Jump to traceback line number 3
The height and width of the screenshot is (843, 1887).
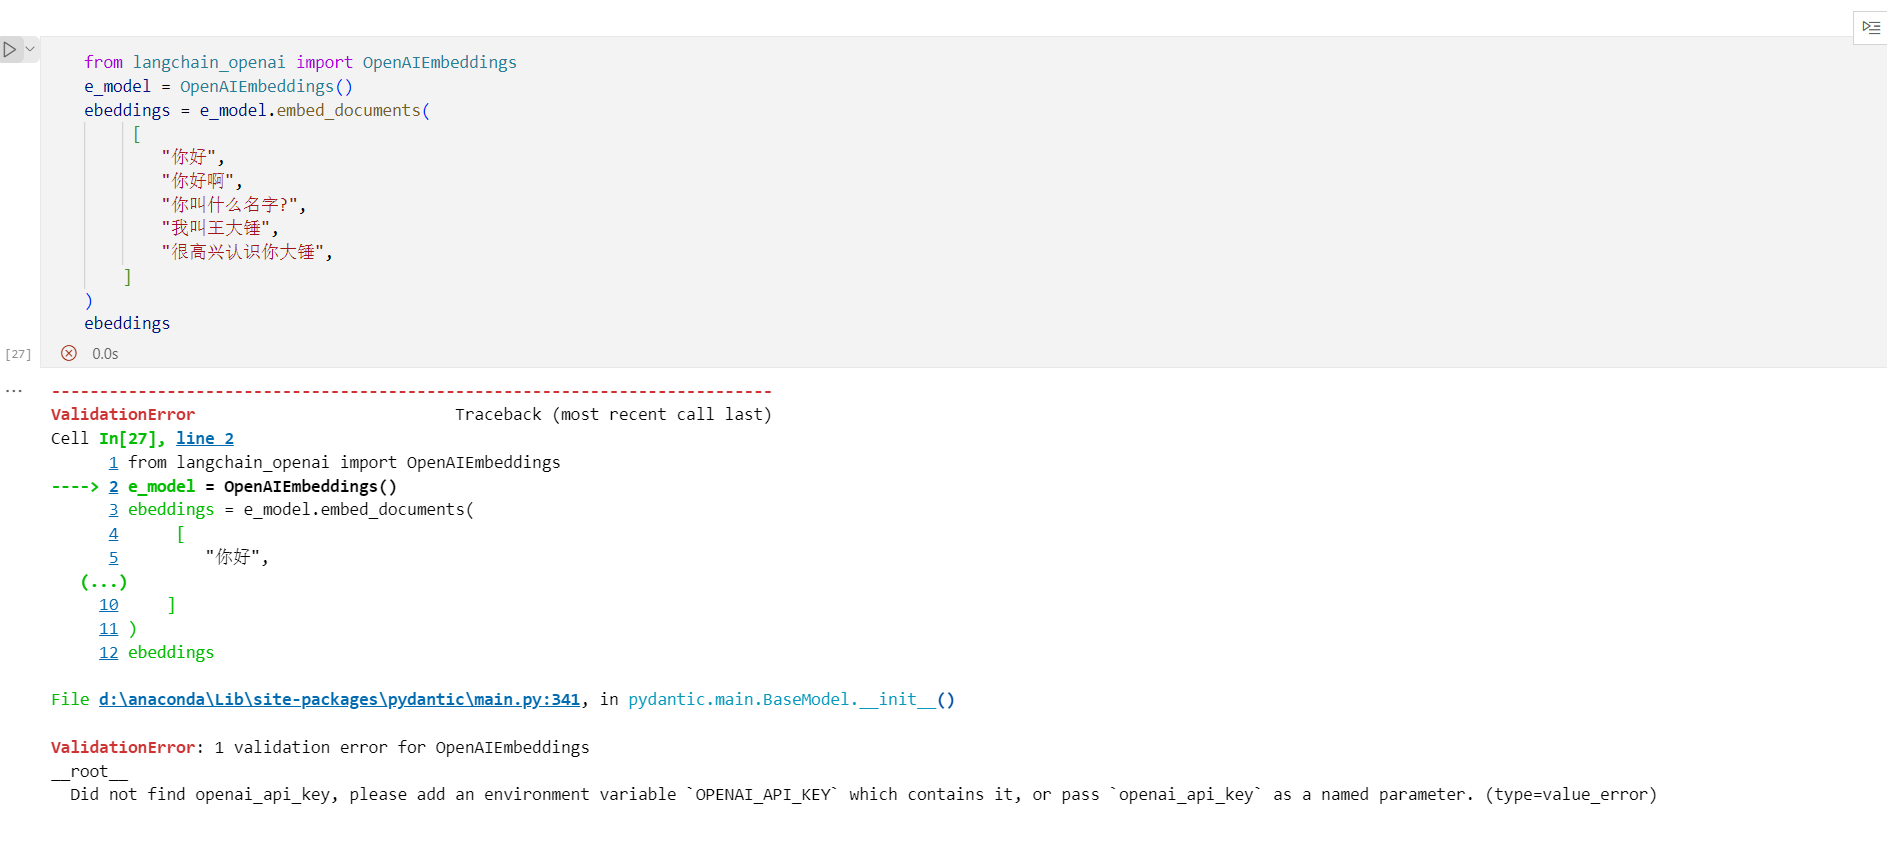click(x=113, y=509)
